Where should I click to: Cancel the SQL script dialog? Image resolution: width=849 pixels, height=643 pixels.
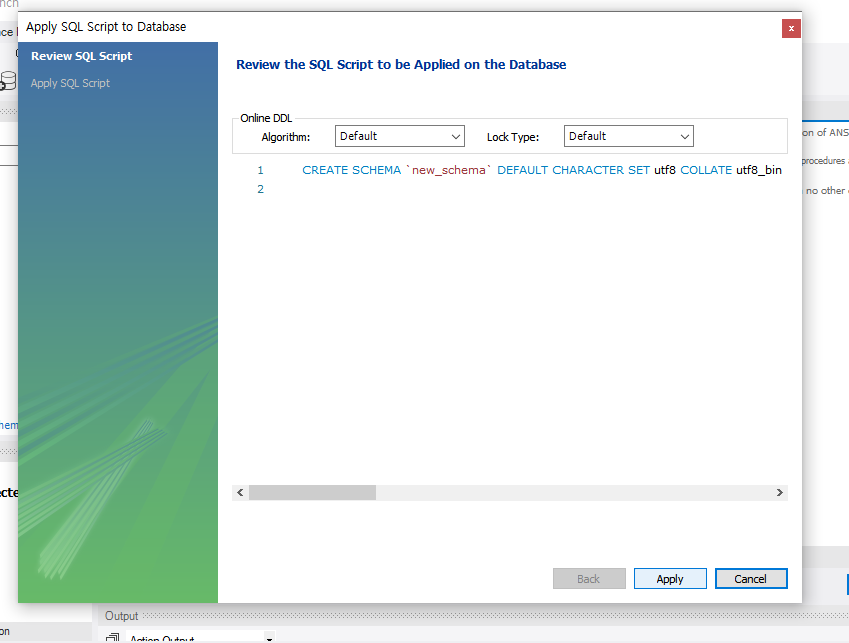(750, 579)
